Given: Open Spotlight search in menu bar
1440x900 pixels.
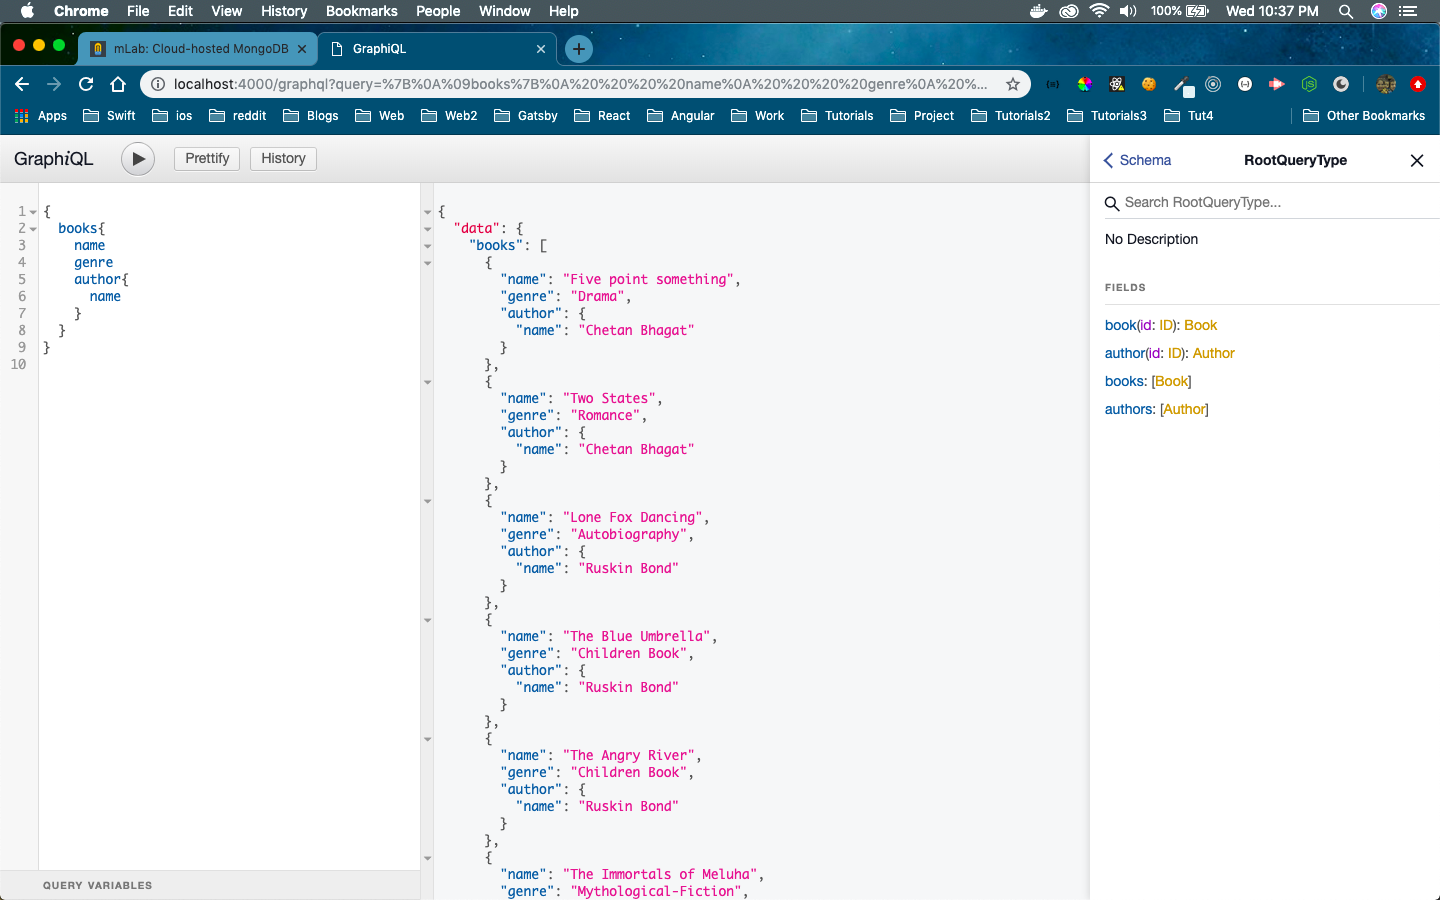Looking at the screenshot, I should pos(1346,11).
